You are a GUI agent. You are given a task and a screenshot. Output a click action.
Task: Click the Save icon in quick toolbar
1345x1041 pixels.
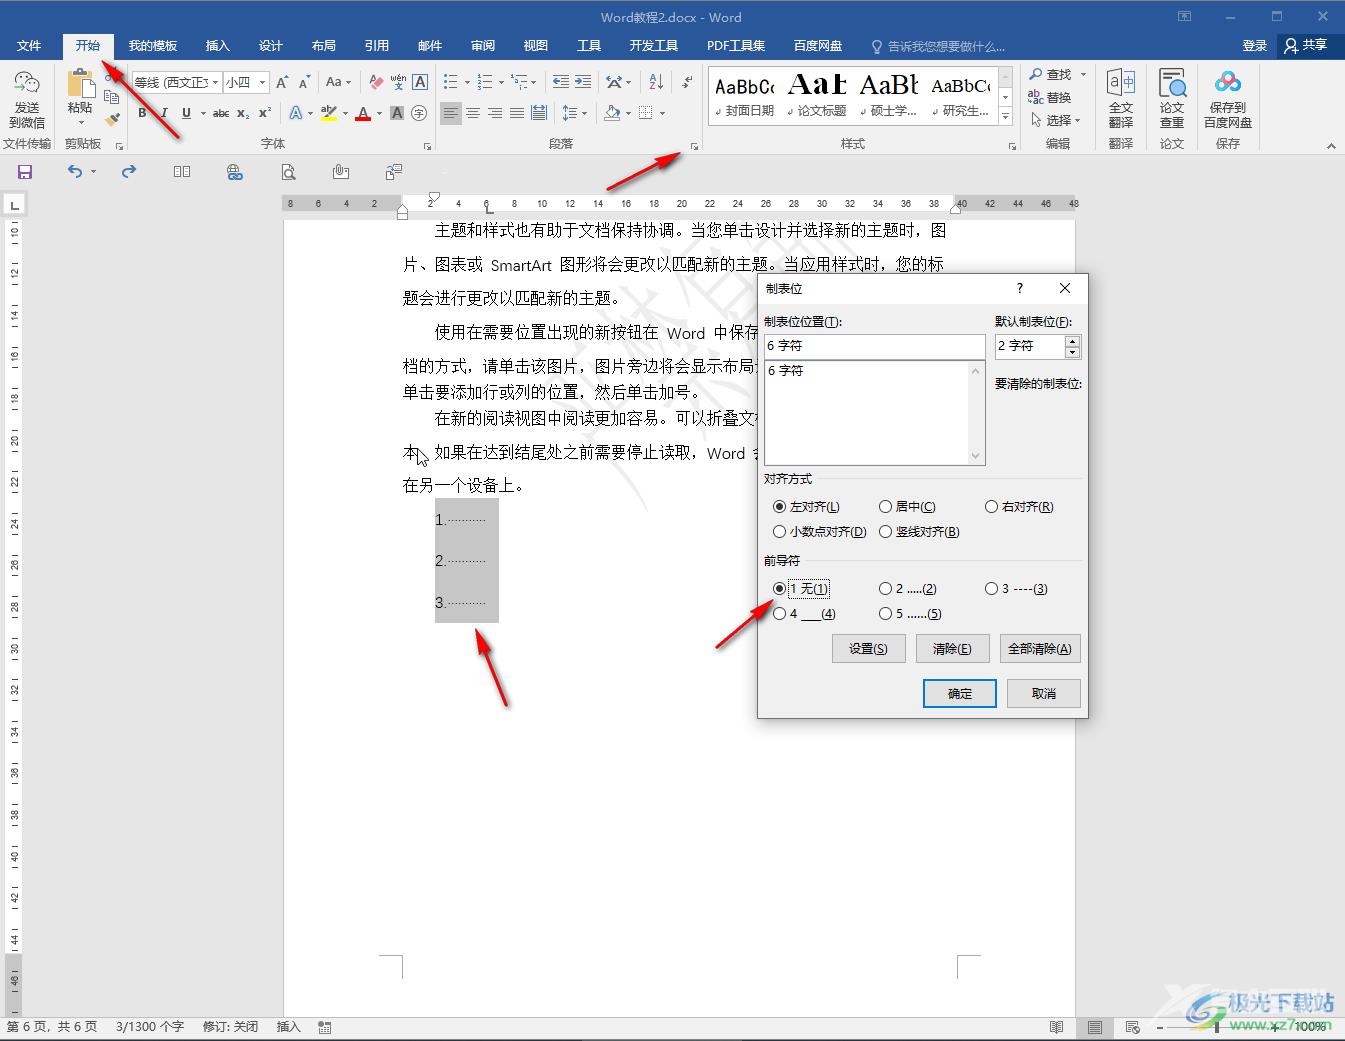click(25, 172)
